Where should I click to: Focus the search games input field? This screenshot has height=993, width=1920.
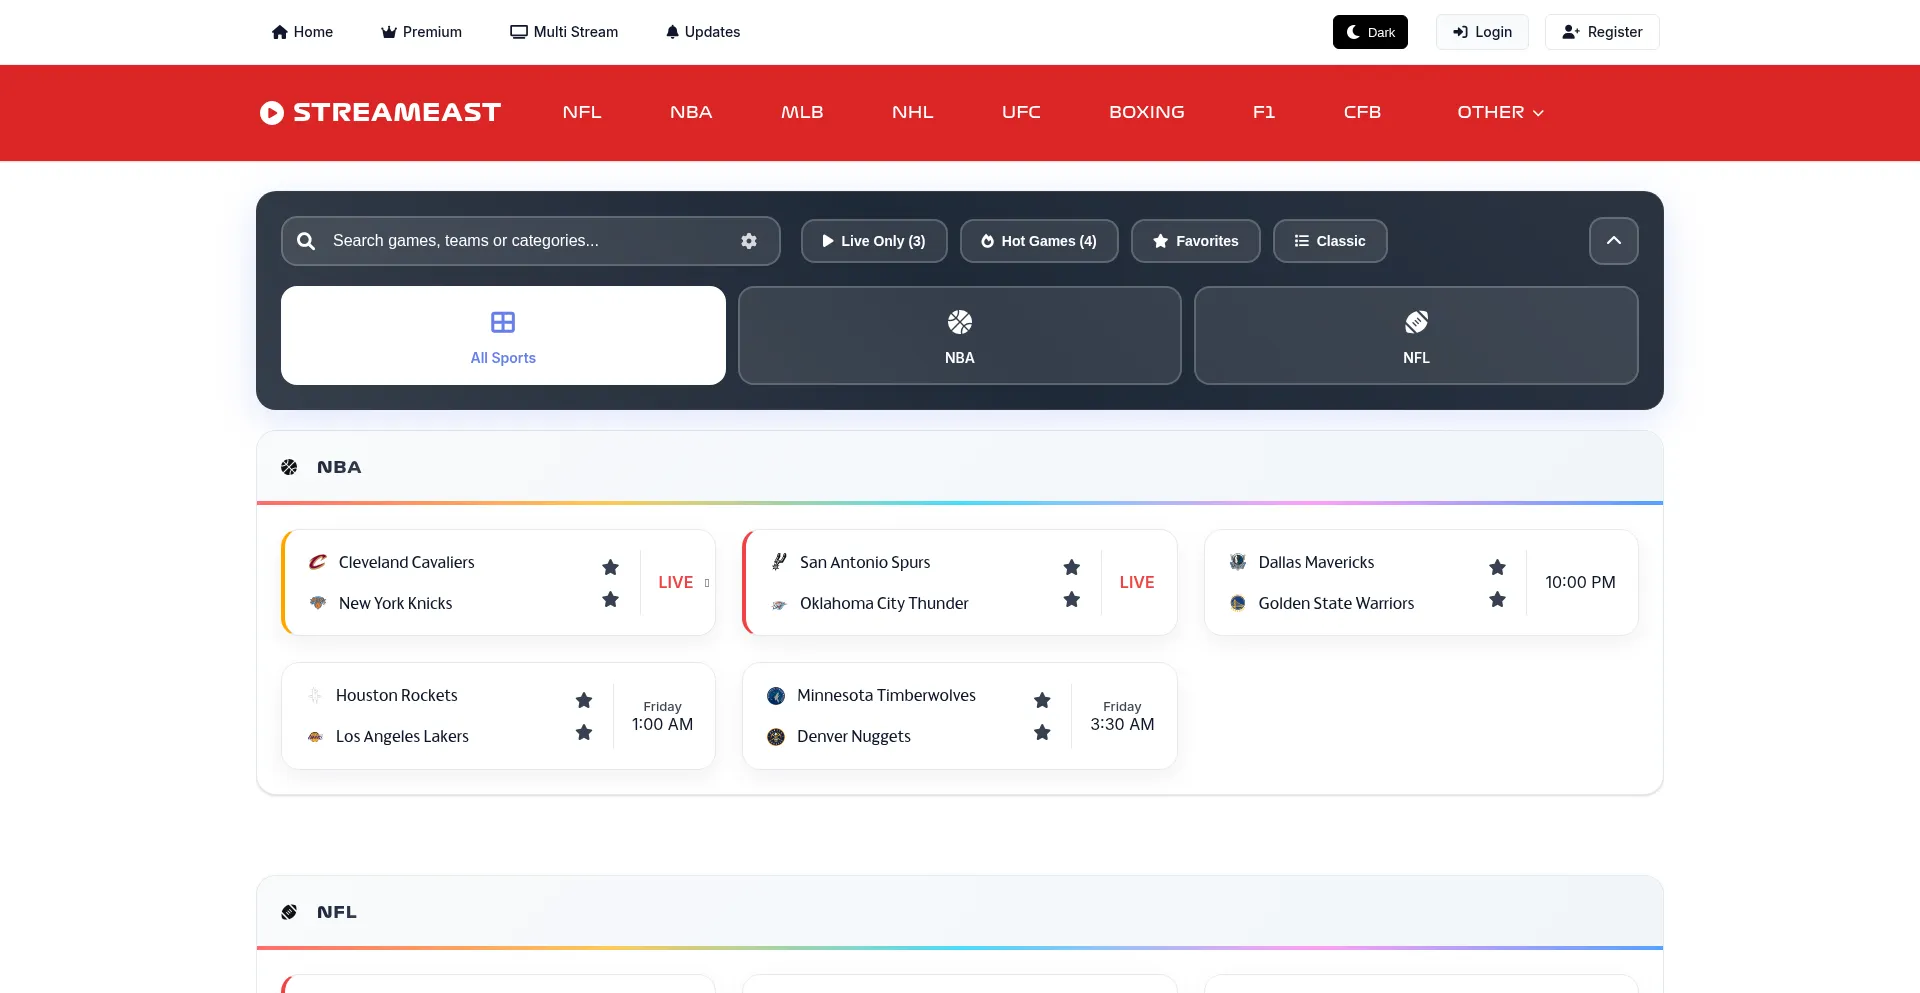(x=531, y=241)
